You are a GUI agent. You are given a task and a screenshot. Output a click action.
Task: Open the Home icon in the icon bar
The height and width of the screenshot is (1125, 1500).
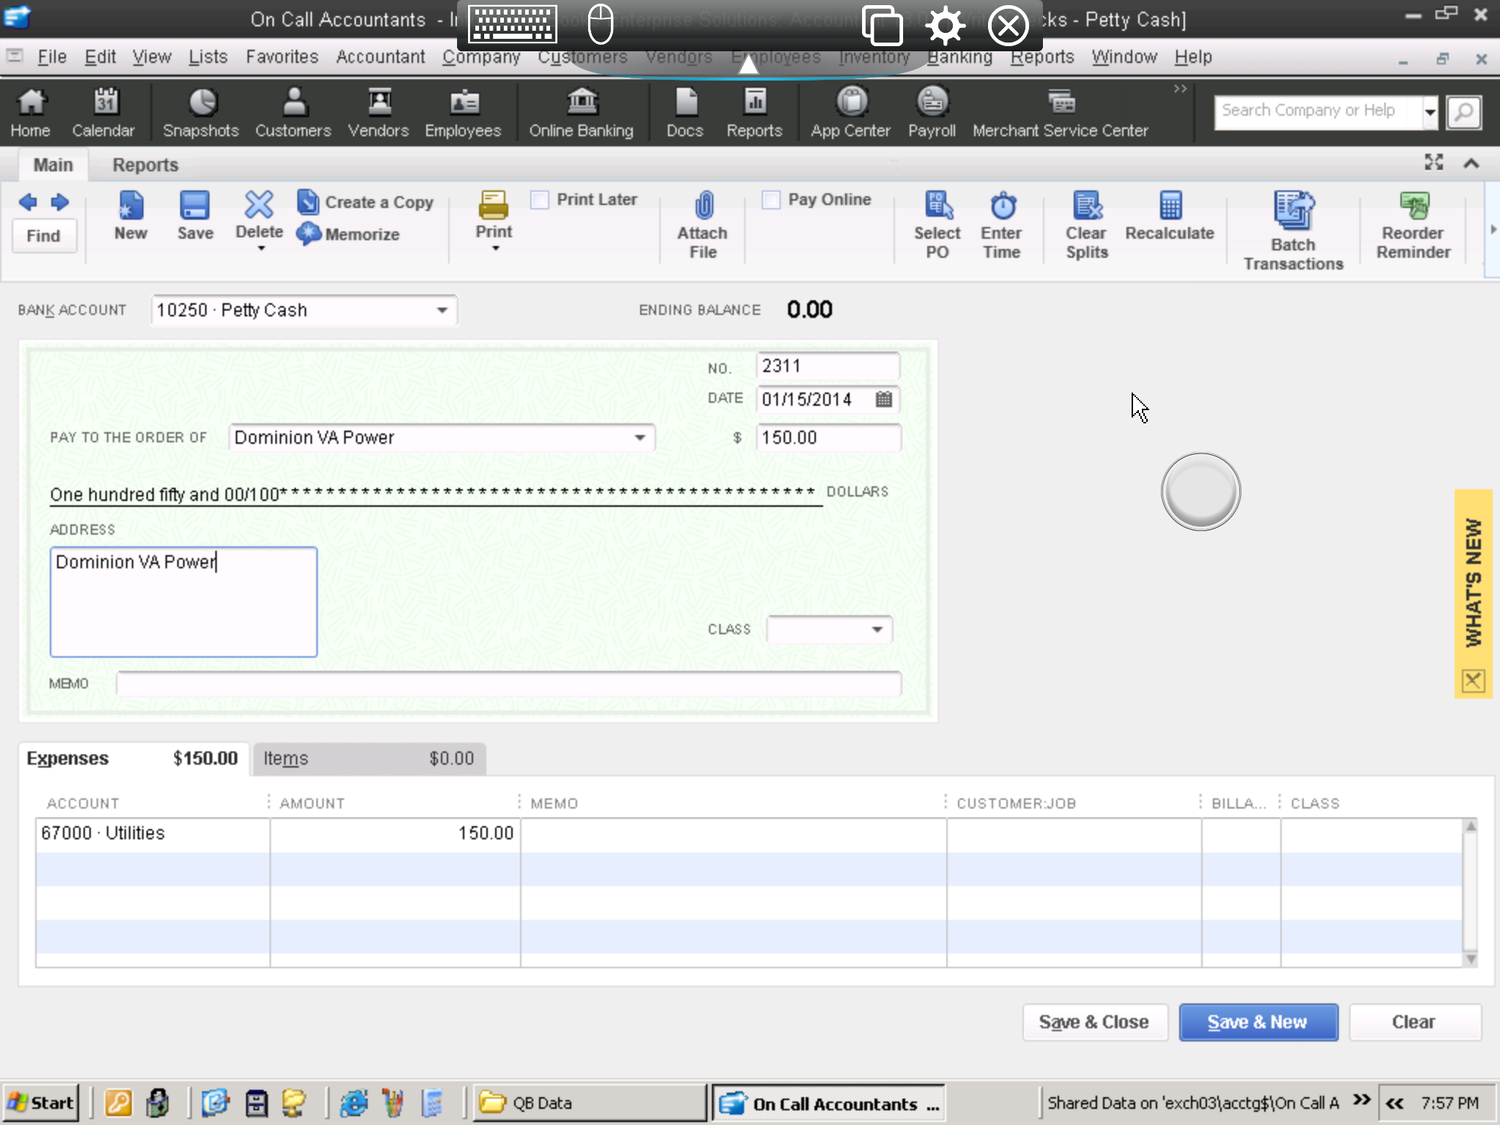(x=30, y=111)
